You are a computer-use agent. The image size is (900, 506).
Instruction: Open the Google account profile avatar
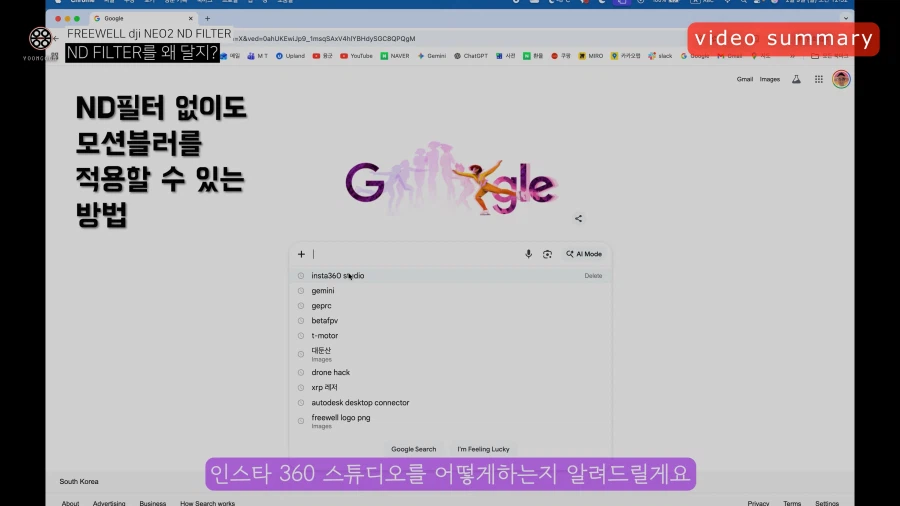click(x=841, y=79)
